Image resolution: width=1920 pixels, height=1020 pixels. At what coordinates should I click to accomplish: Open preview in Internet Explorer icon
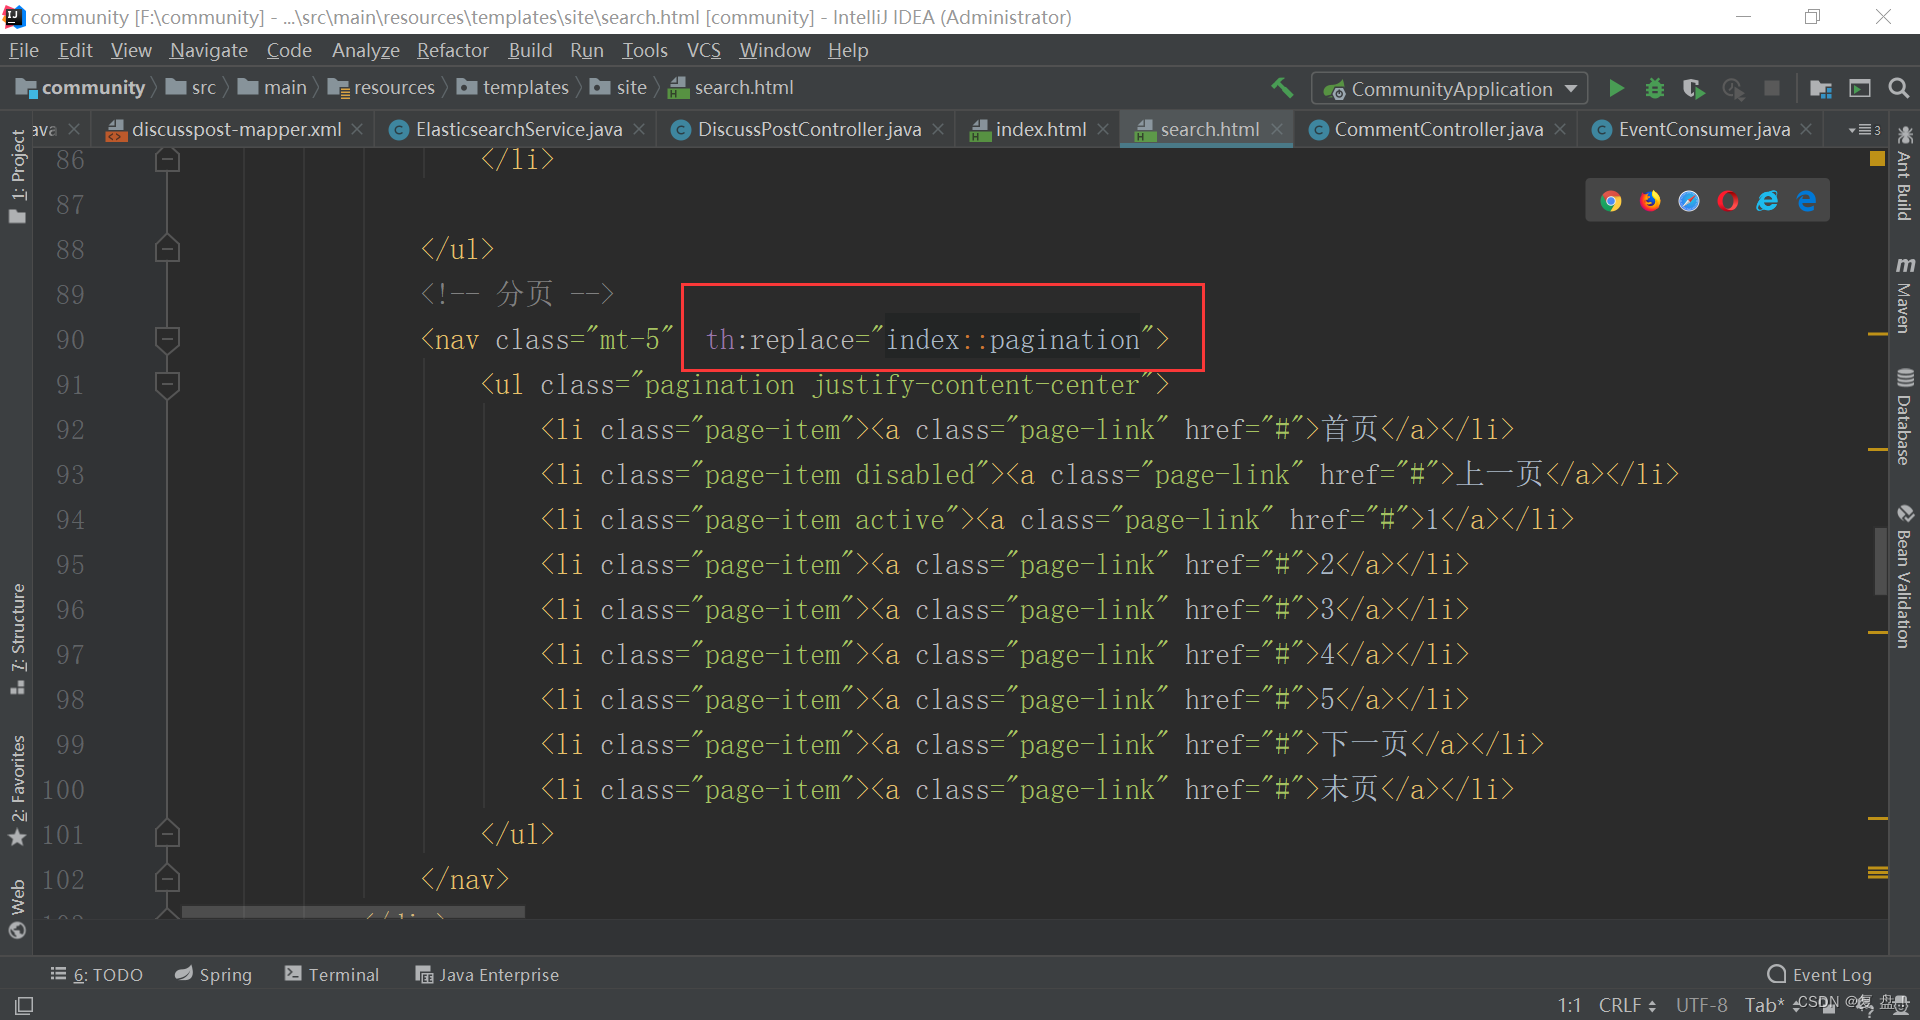tap(1767, 201)
